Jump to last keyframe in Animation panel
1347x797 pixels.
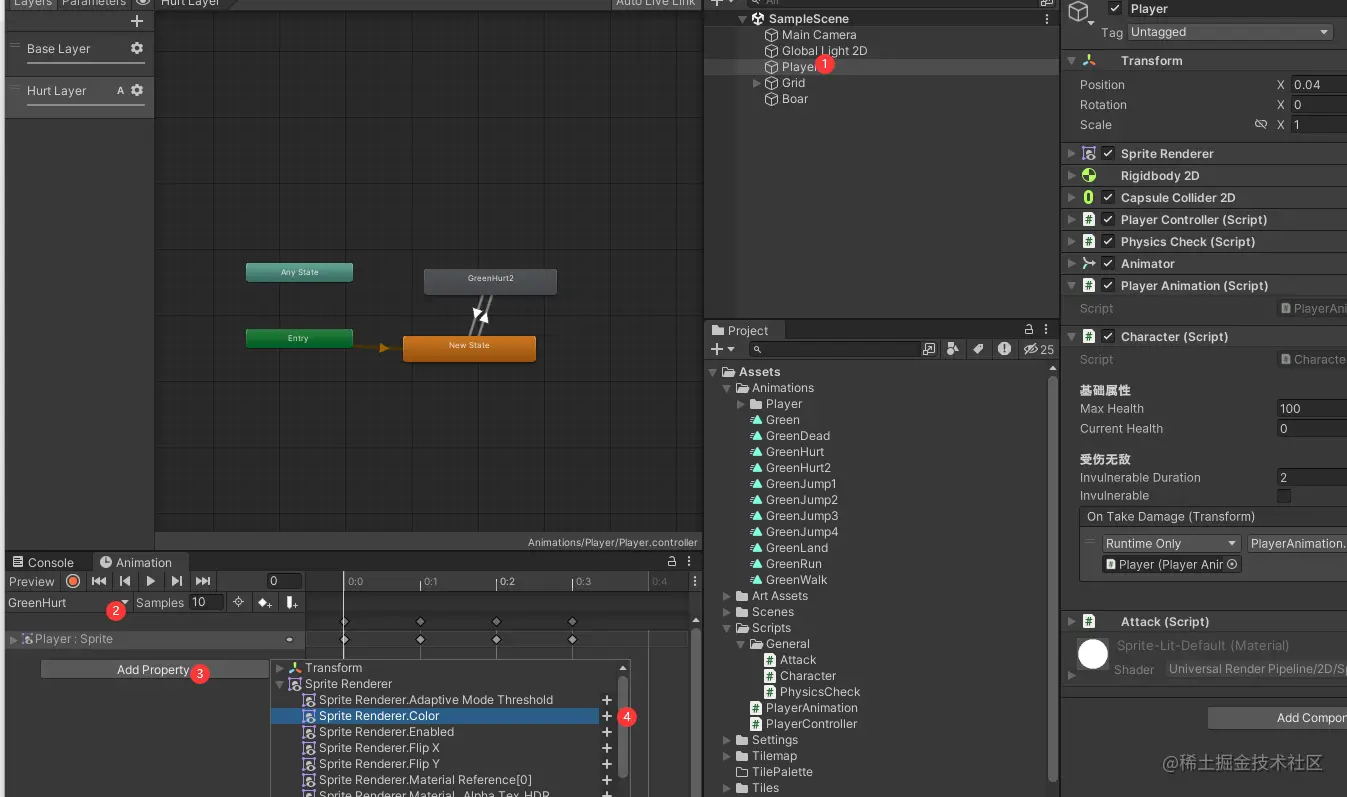(x=203, y=581)
